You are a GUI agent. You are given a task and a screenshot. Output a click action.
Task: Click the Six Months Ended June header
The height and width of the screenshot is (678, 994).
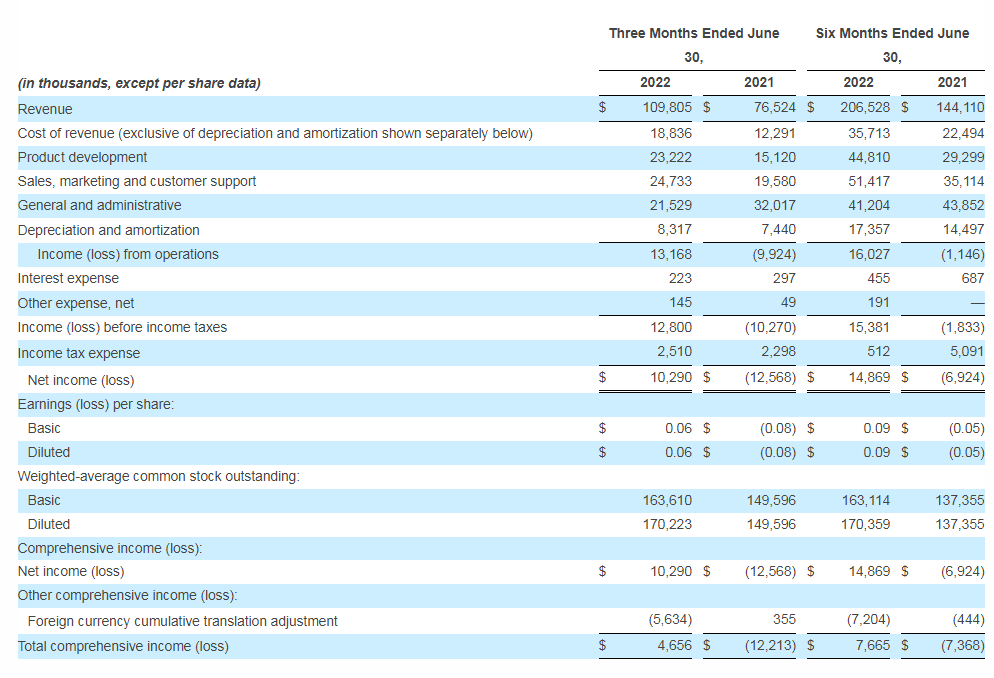[x=892, y=33]
